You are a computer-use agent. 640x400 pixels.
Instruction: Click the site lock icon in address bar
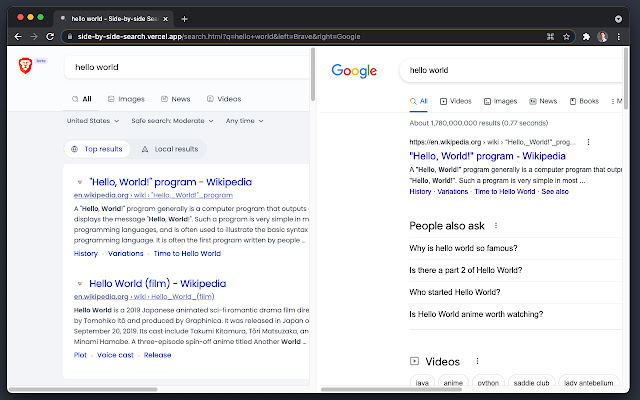[x=70, y=36]
